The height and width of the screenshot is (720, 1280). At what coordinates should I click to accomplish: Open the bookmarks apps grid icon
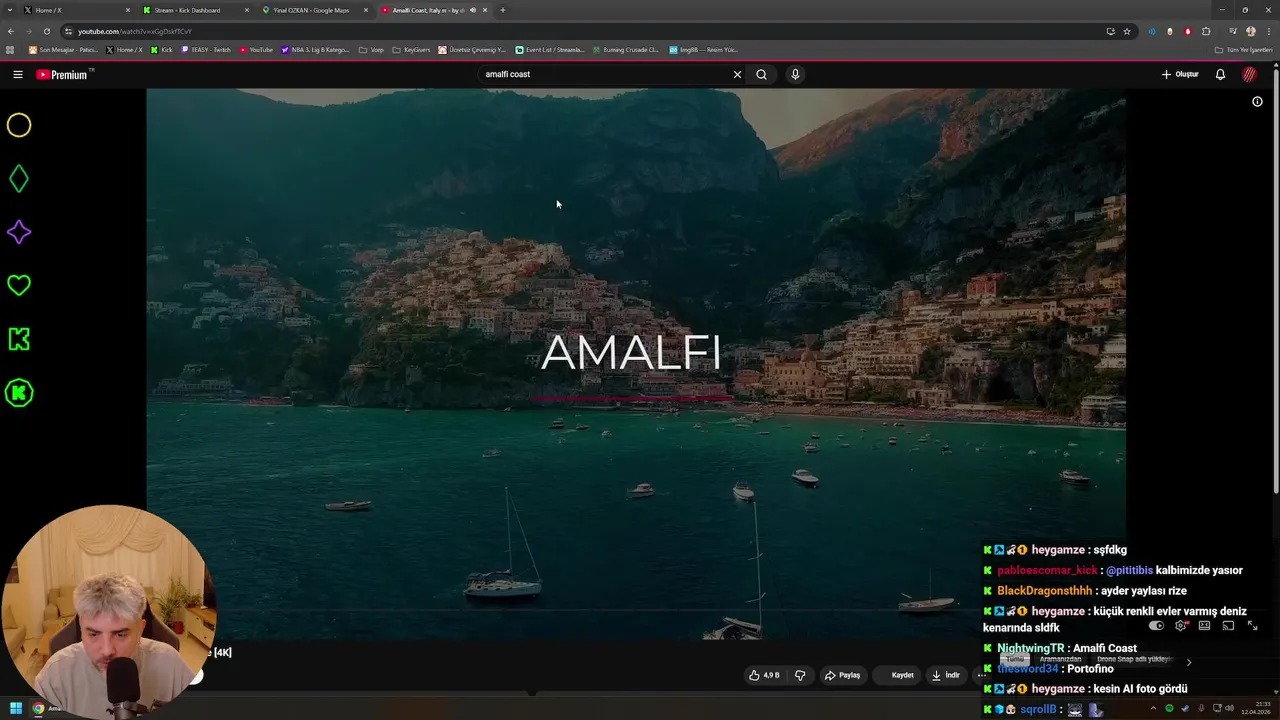tap(10, 49)
